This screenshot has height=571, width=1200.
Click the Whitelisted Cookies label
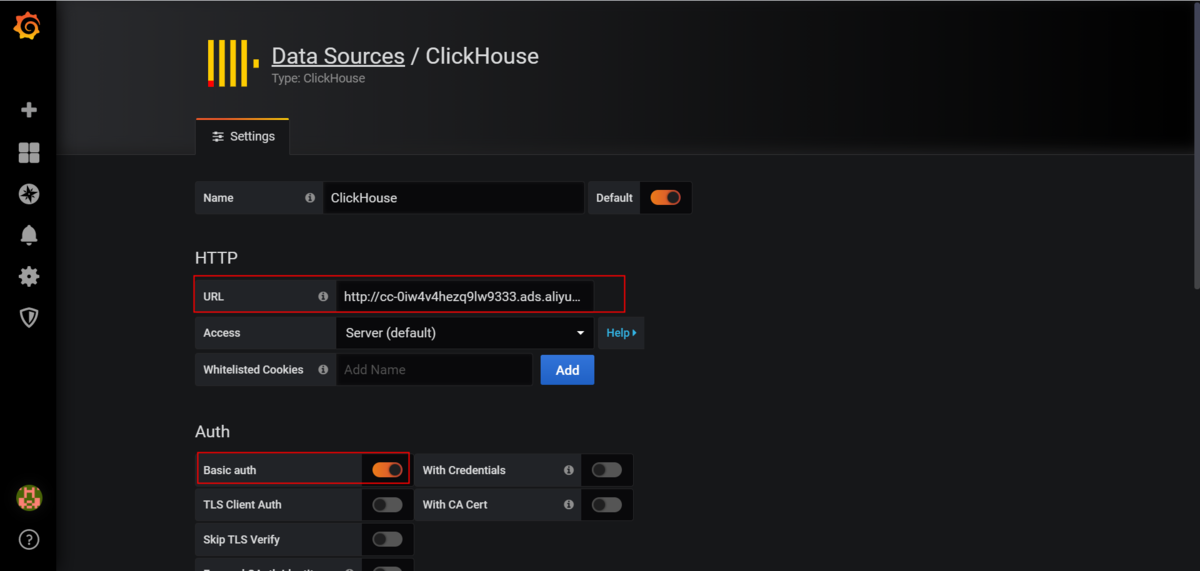coord(253,370)
